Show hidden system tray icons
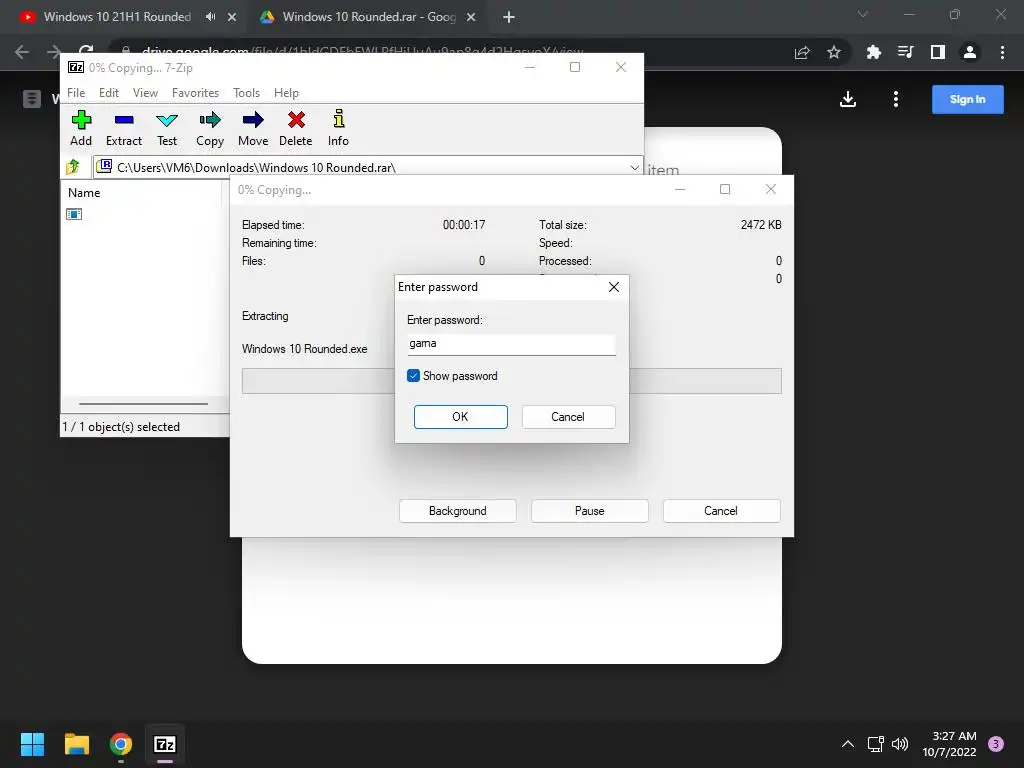Viewport: 1024px width, 768px height. click(x=848, y=744)
